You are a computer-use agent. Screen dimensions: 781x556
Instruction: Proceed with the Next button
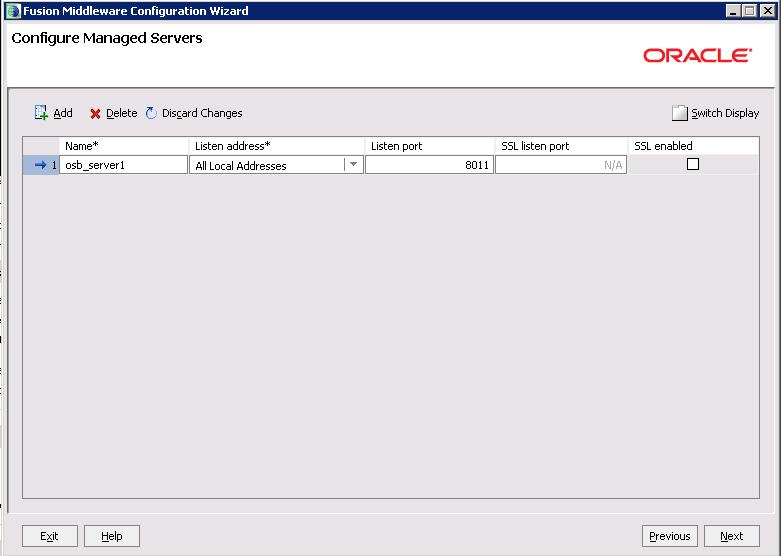pyautogui.click(x=732, y=536)
